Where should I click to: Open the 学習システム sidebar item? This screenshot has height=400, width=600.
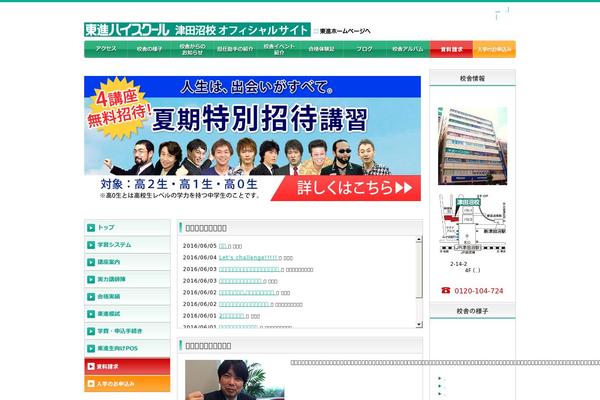127,245
